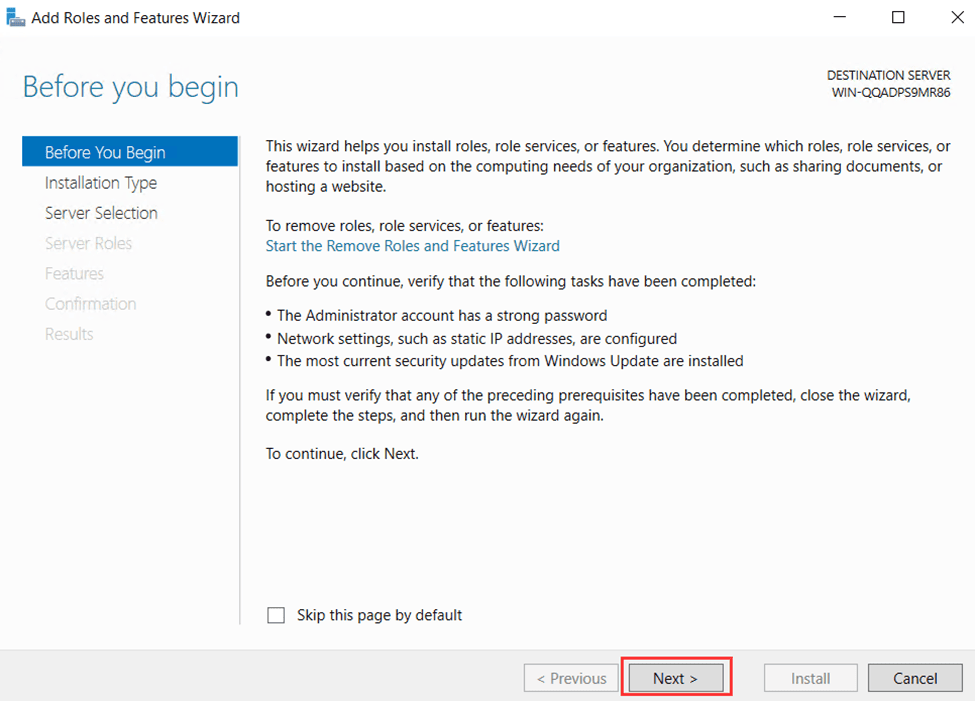Click the Install button
Image resolution: width=975 pixels, height=701 pixels.
click(x=810, y=678)
